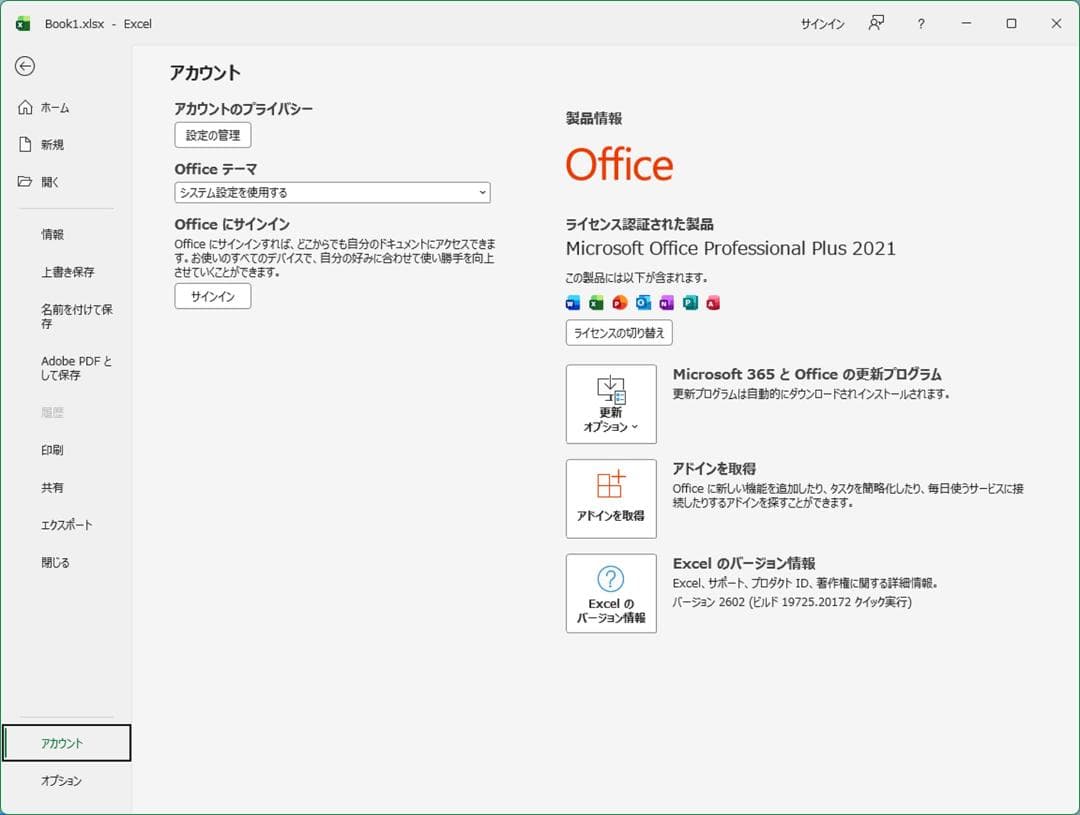The height and width of the screenshot is (815, 1080).
Task: Select 閉じる in the sidebar
Action: click(55, 562)
